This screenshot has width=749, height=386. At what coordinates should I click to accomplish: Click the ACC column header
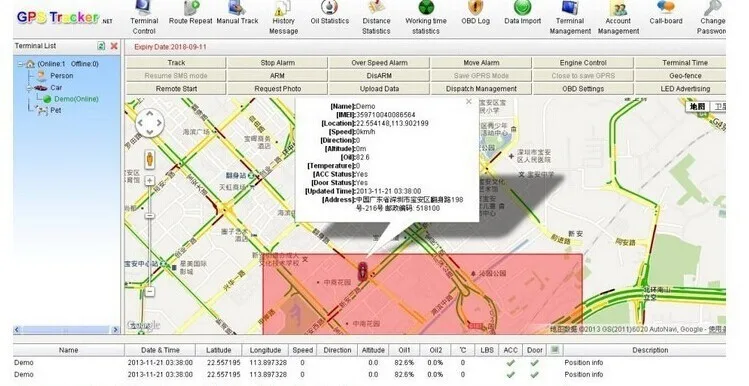pyautogui.click(x=511, y=350)
